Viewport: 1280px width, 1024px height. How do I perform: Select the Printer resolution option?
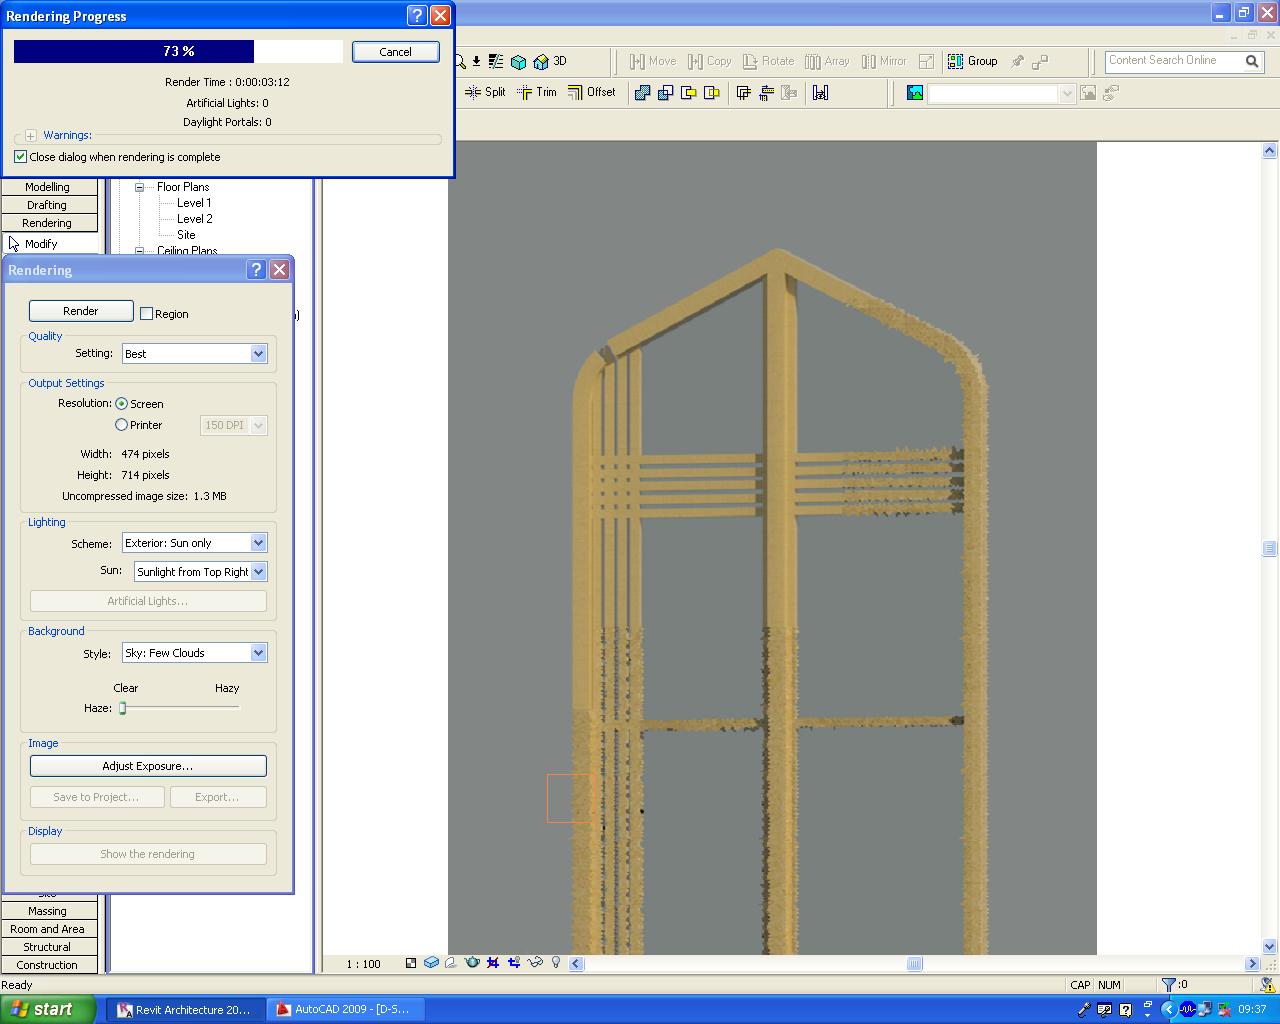(122, 425)
